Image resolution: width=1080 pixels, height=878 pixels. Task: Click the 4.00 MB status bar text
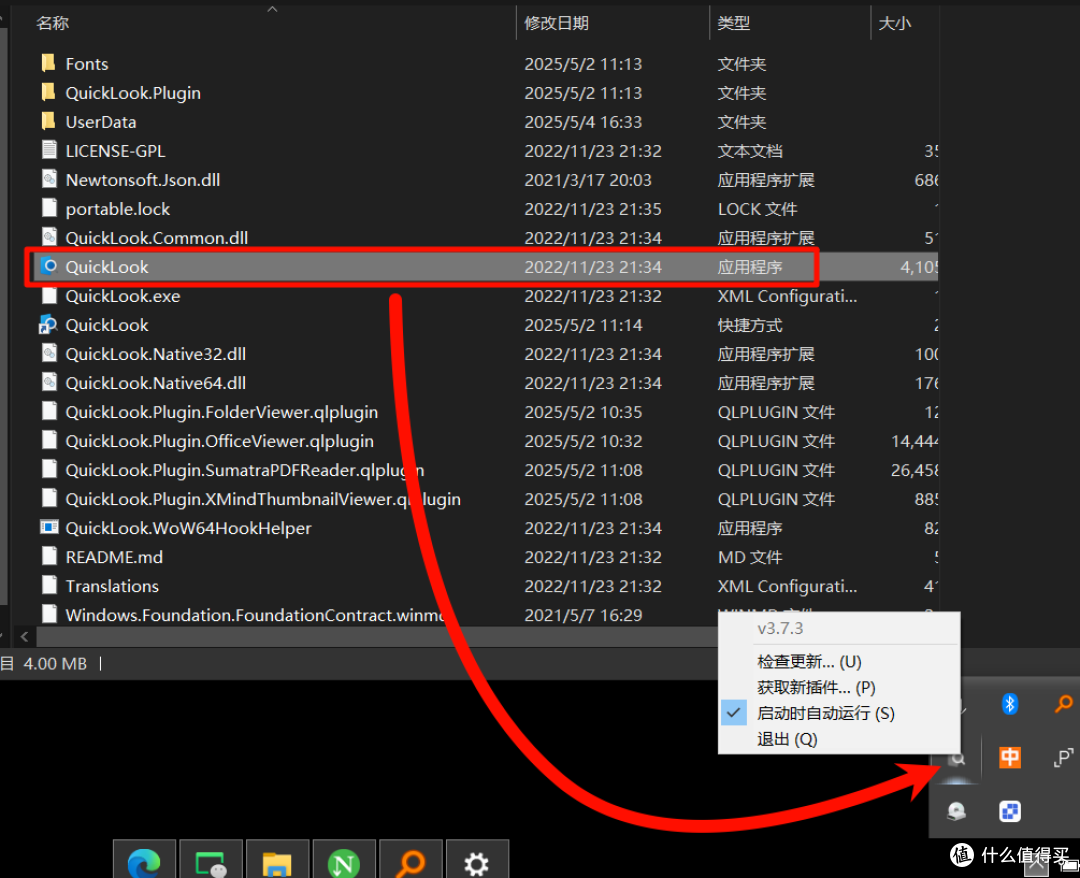[x=55, y=663]
